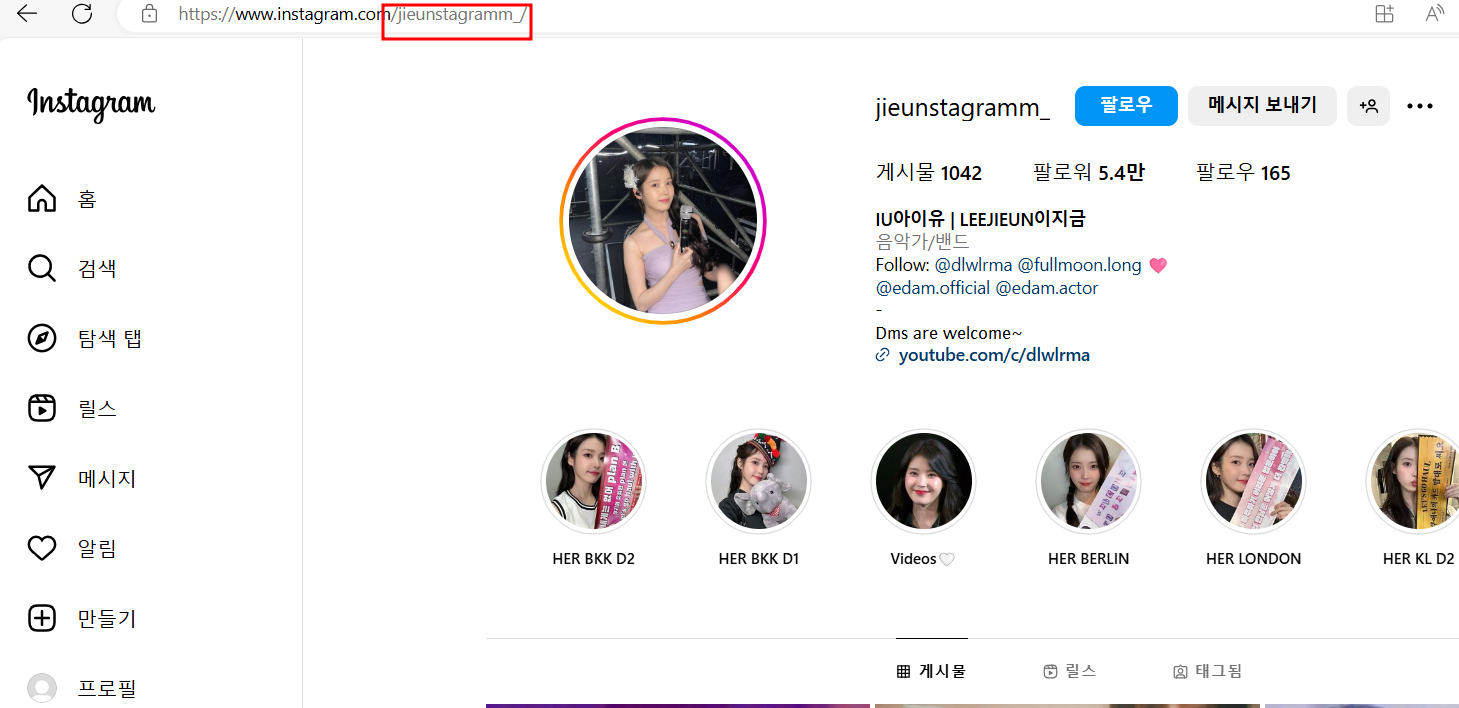Click the 메시지 보내기 button
This screenshot has height=708, width=1459.
click(1262, 105)
